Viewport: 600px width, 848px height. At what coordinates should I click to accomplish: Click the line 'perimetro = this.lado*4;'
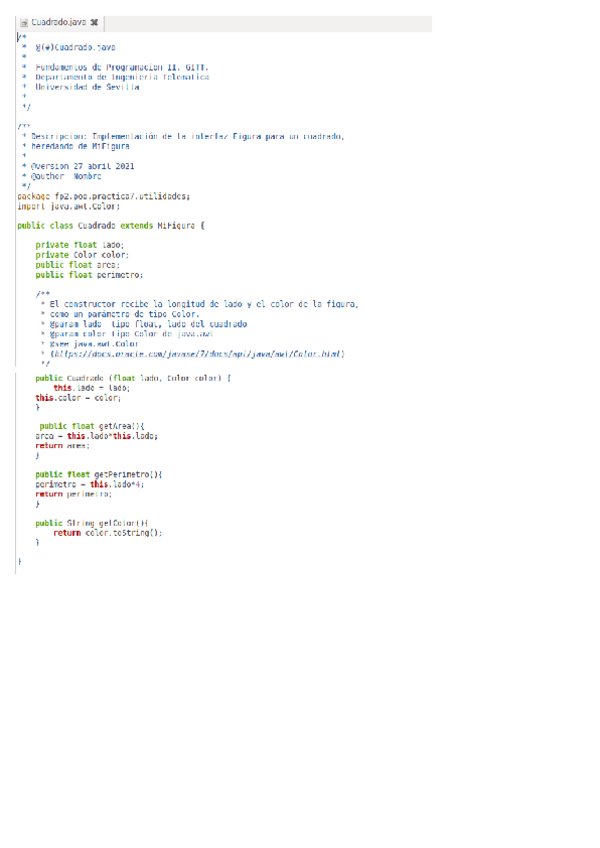coord(89,484)
